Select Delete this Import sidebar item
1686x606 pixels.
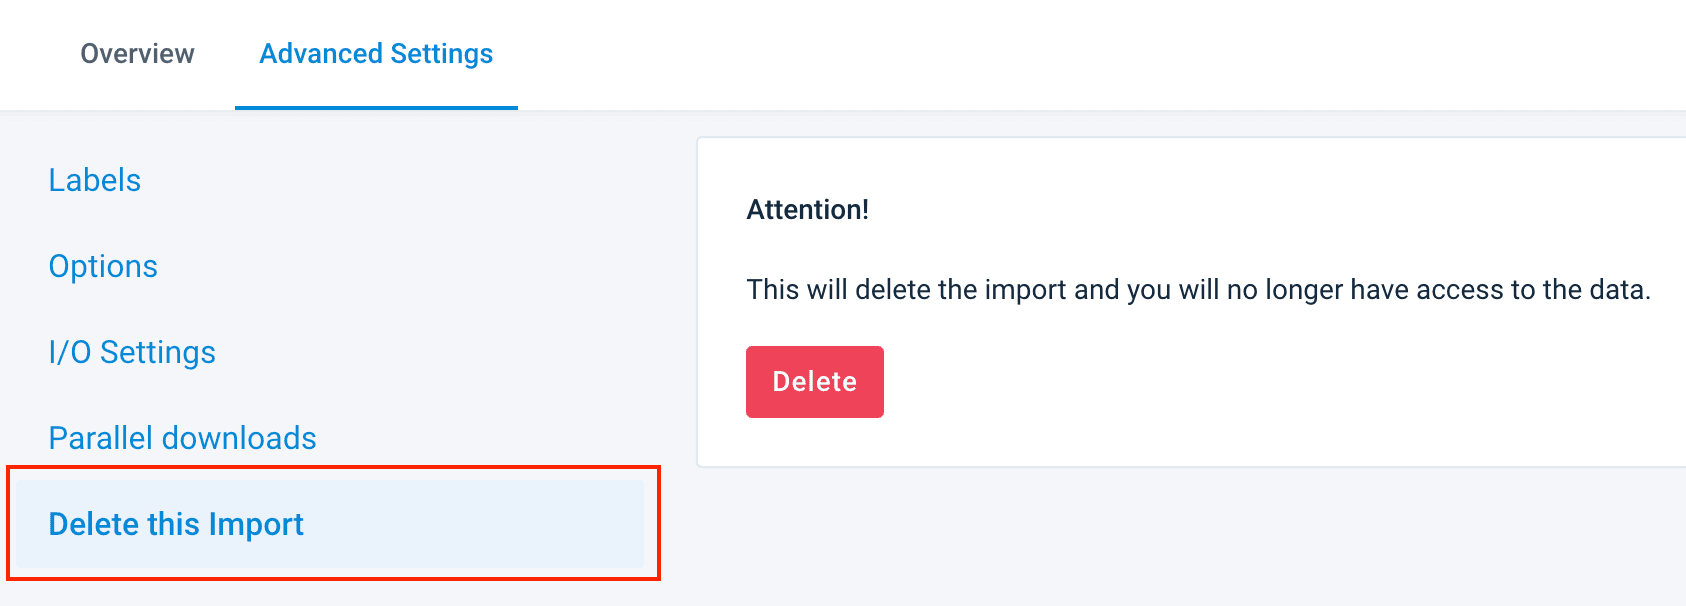(176, 524)
